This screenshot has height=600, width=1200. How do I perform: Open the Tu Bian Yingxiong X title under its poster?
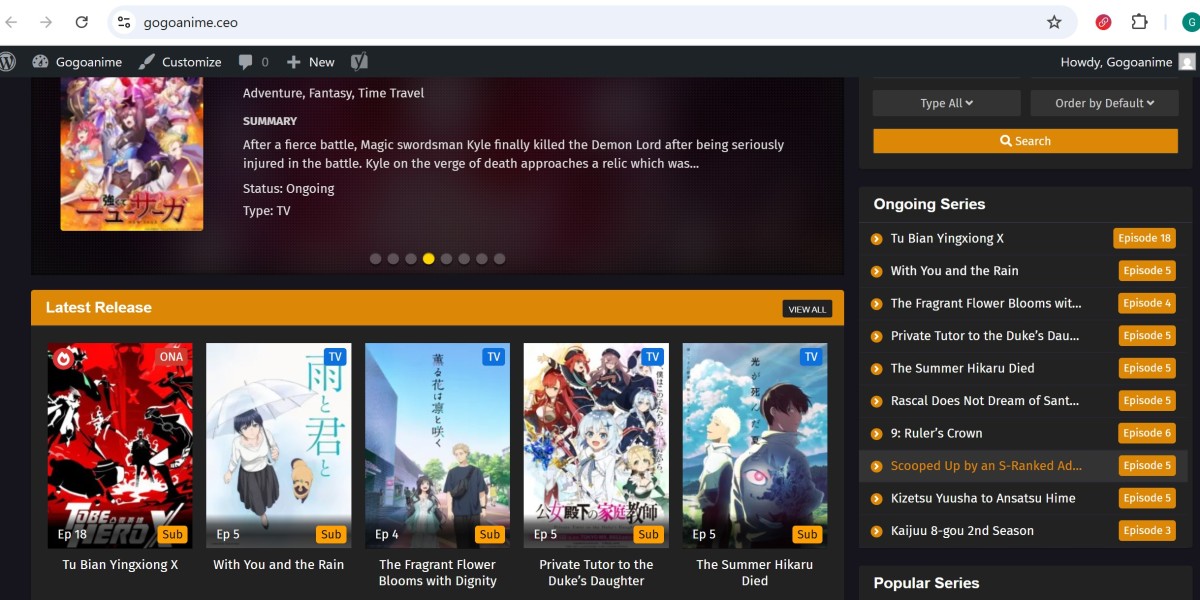tap(120, 565)
